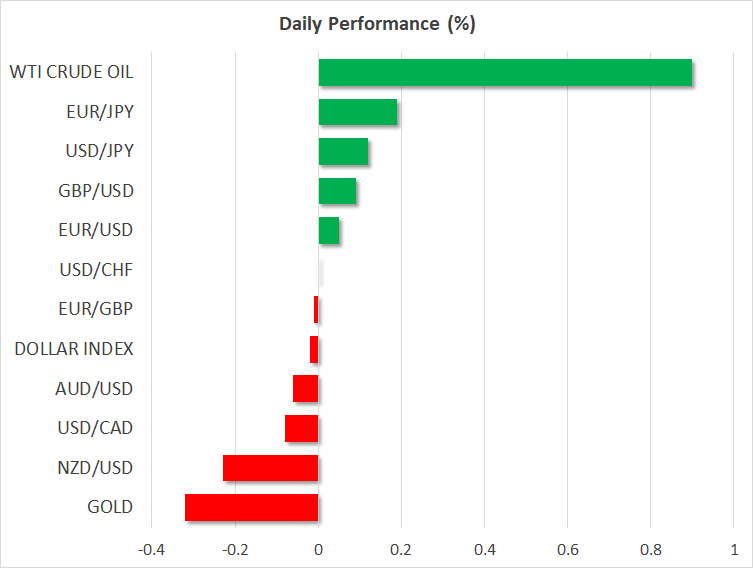The height and width of the screenshot is (568, 753).
Task: Click the -0.4 axis value
Action: (x=152, y=549)
